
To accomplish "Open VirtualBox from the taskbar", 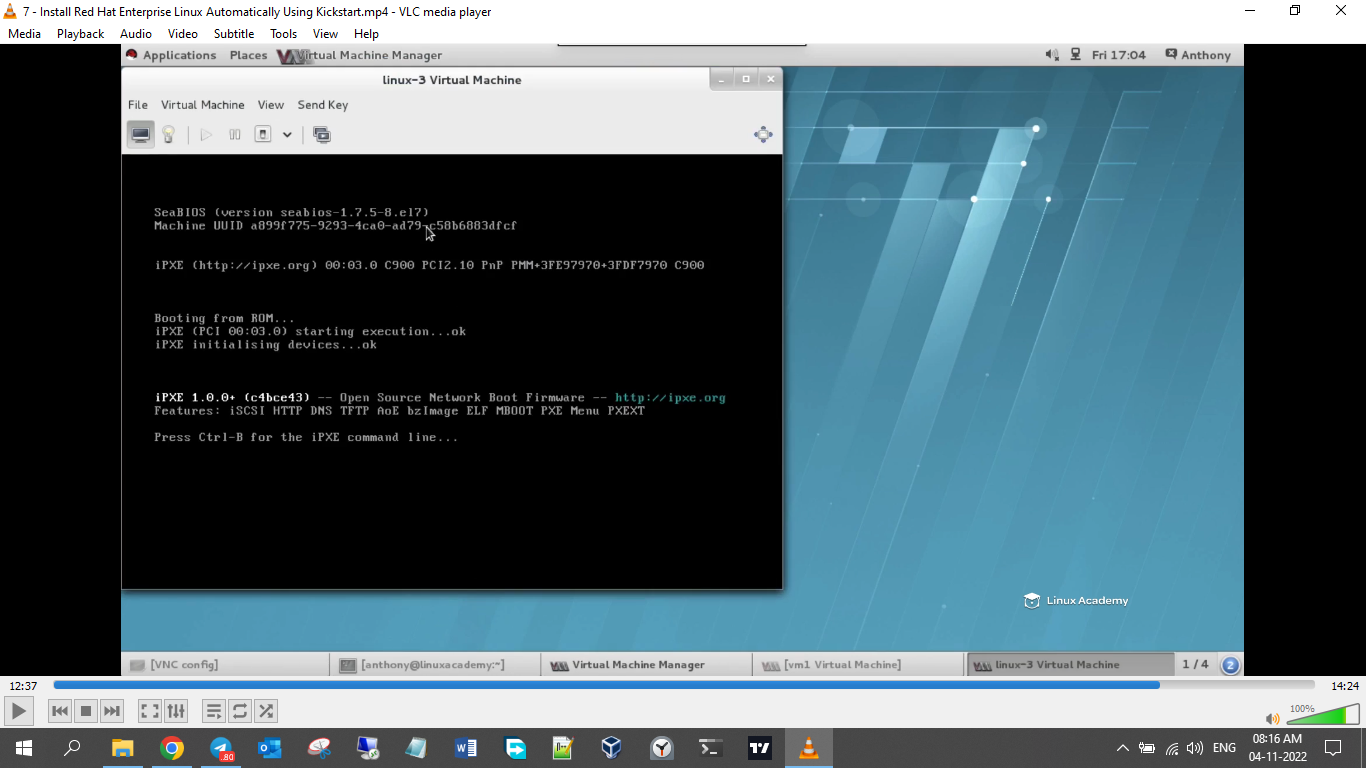I will pyautogui.click(x=612, y=748).
